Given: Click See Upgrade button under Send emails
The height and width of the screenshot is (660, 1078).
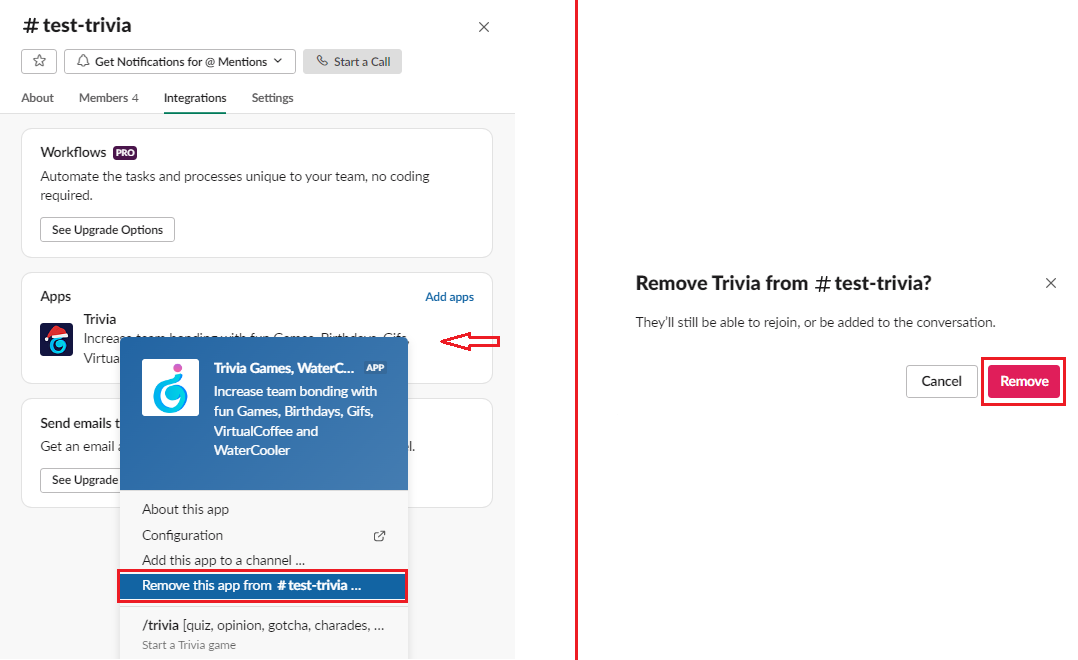Looking at the screenshot, I should (x=80, y=480).
